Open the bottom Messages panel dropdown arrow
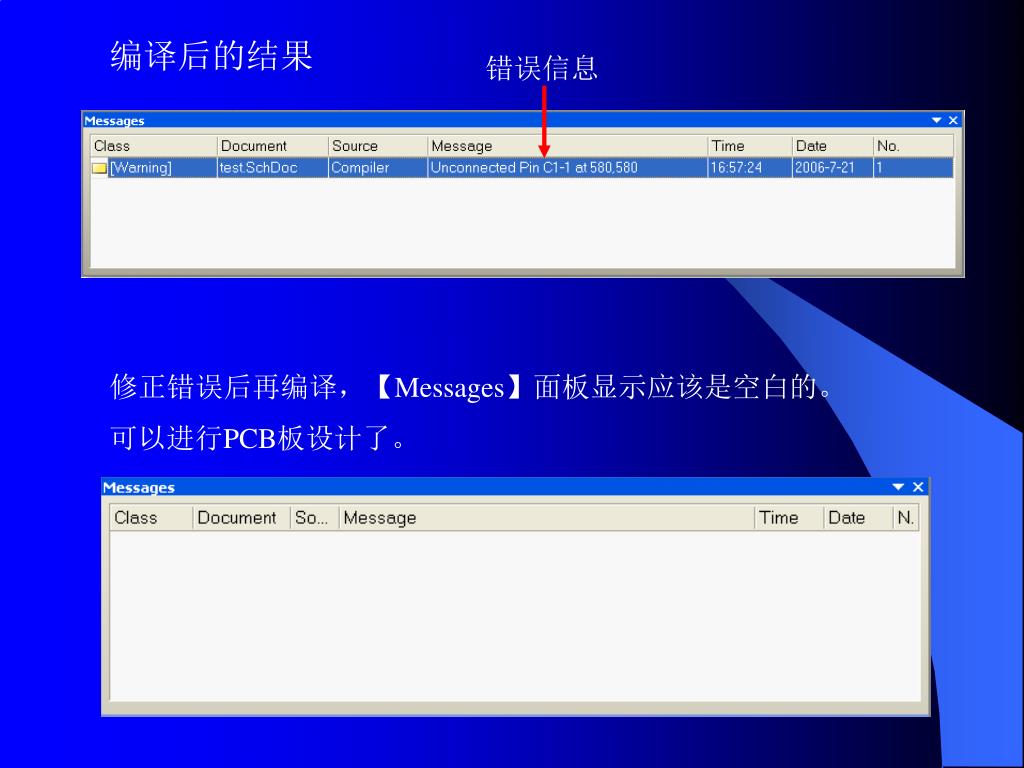This screenshot has width=1024, height=768. (x=898, y=487)
